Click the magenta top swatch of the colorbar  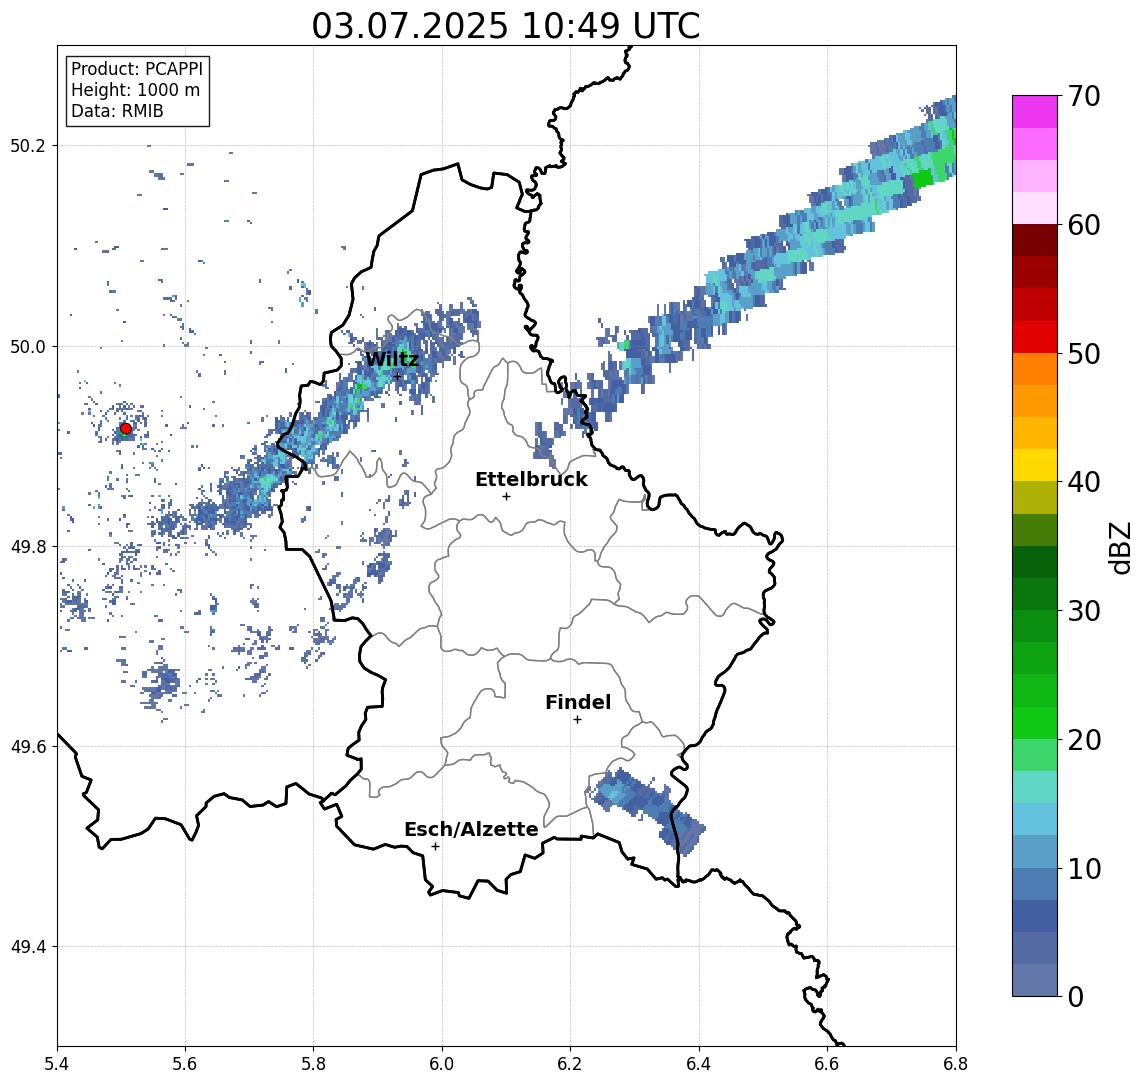[x=1035, y=112]
